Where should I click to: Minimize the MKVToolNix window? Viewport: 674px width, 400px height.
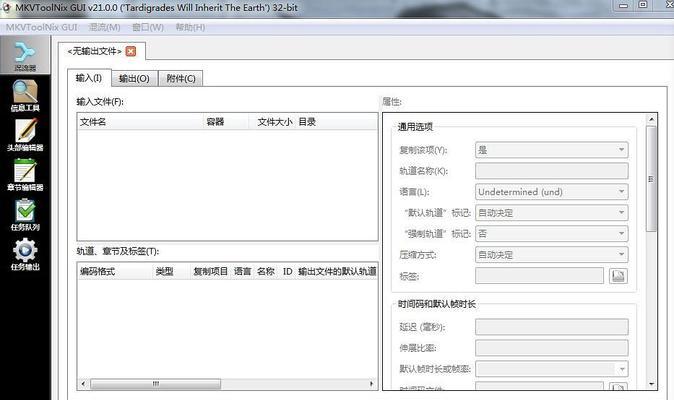click(623, 5)
